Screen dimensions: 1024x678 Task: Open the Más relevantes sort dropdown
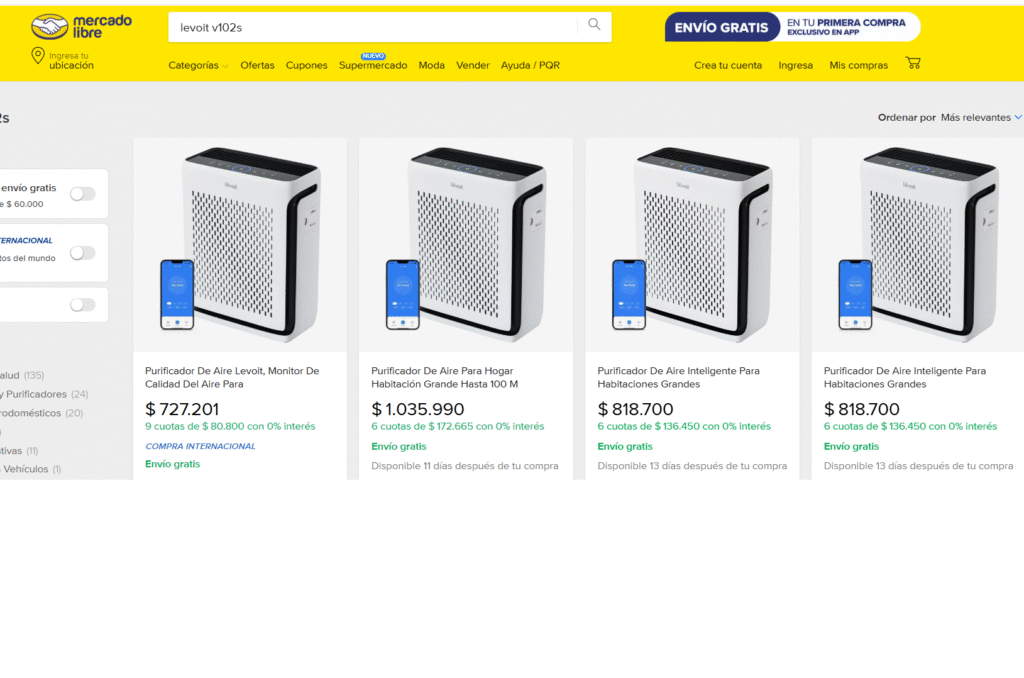coord(981,118)
